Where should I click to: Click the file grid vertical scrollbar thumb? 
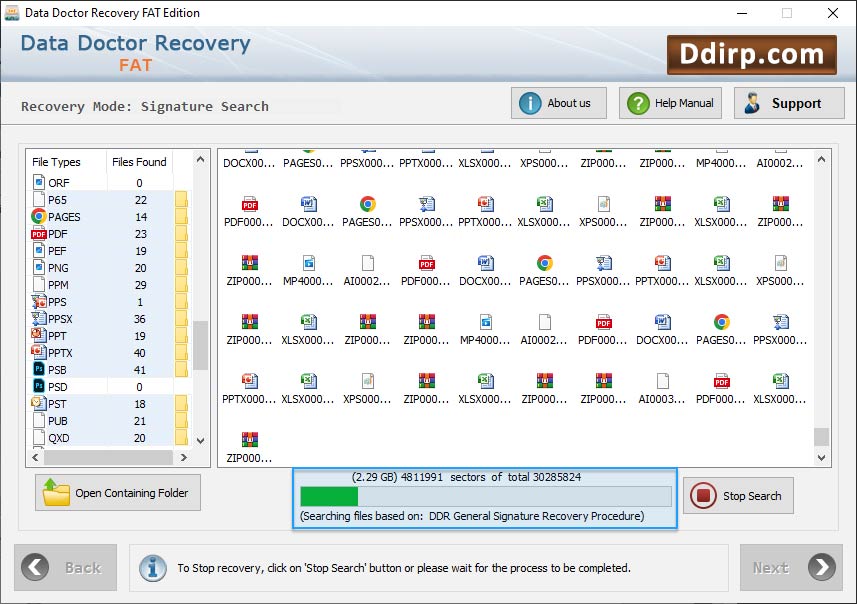821,437
